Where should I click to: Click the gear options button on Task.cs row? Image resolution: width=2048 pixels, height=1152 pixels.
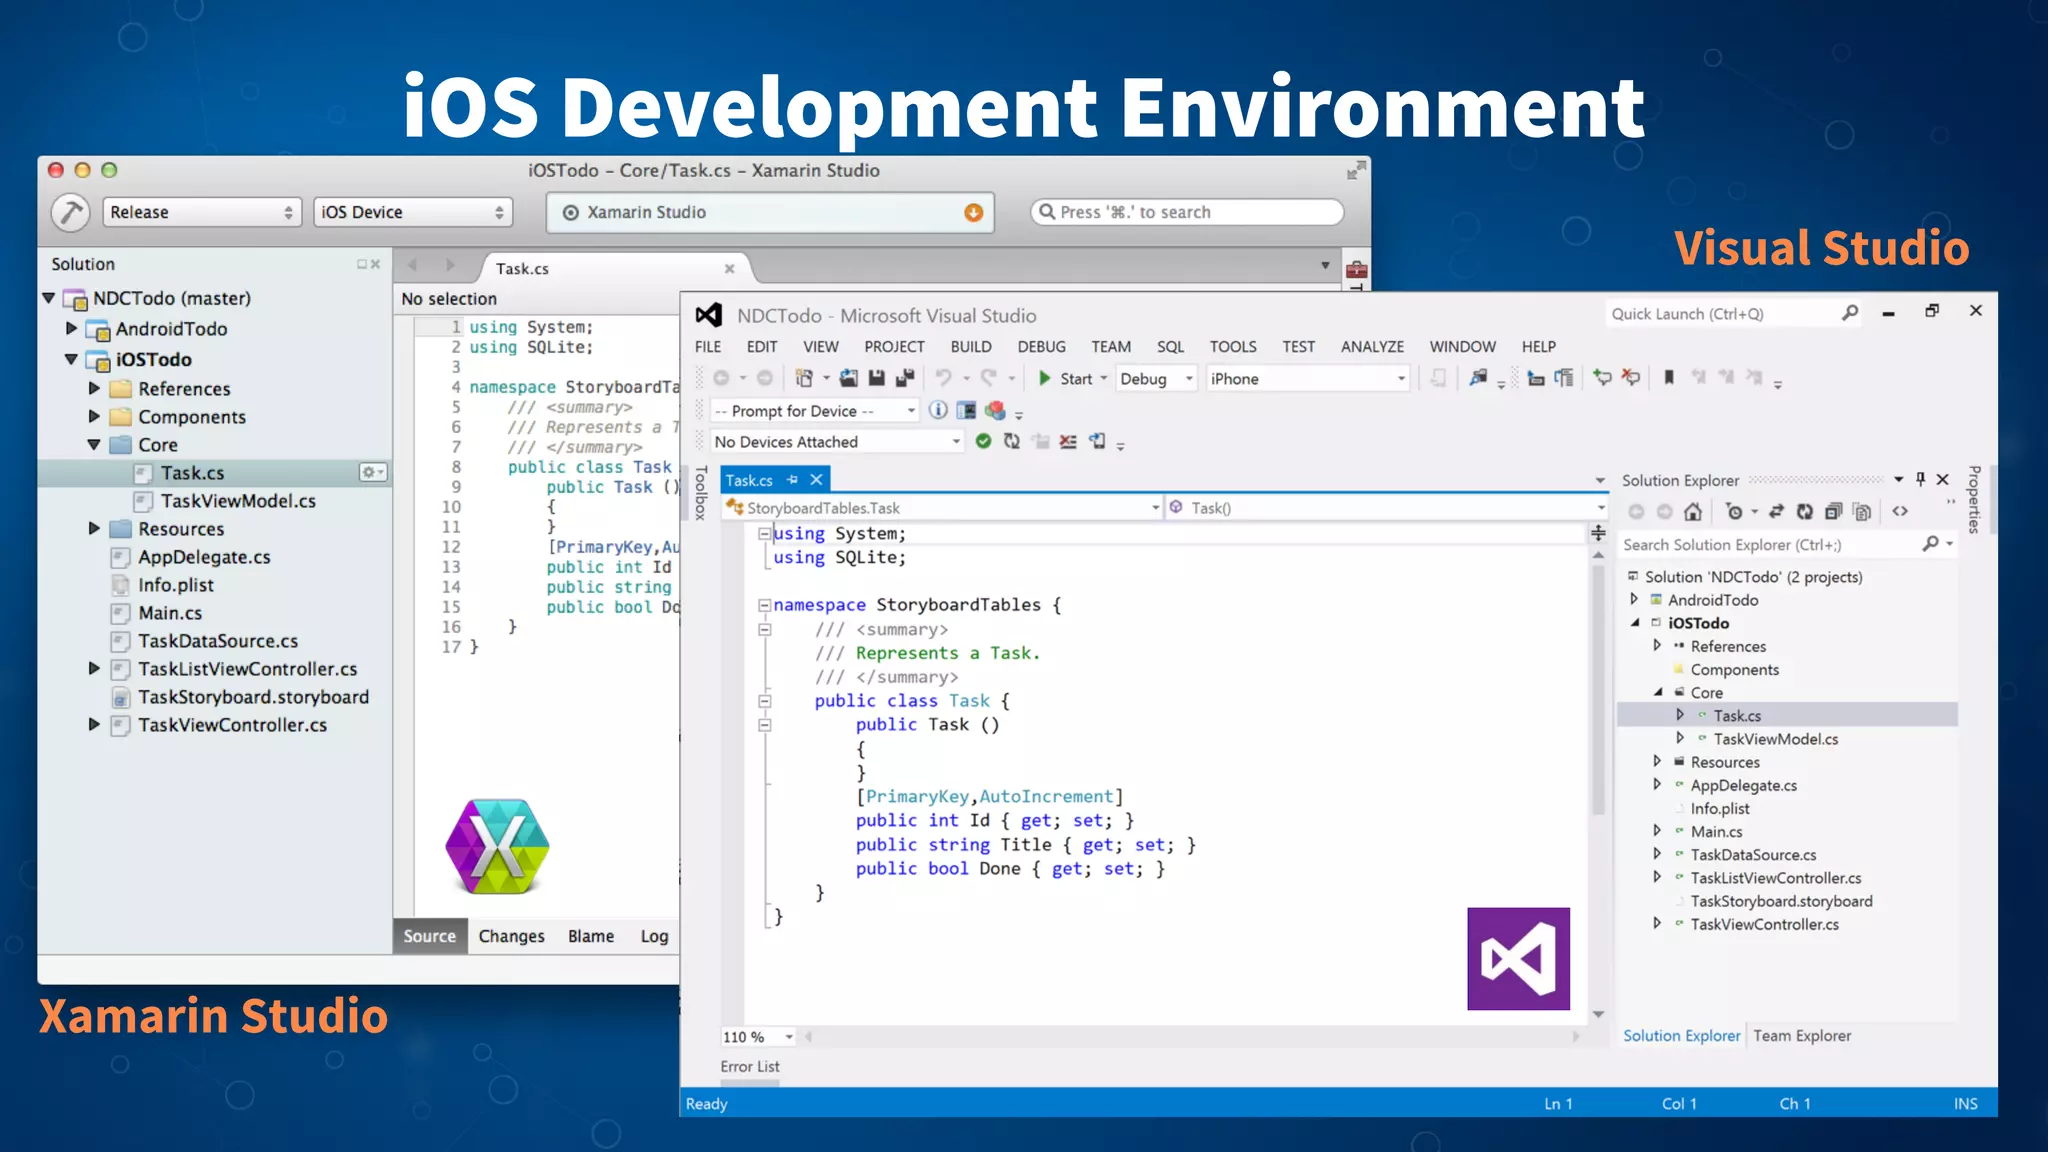click(x=373, y=472)
